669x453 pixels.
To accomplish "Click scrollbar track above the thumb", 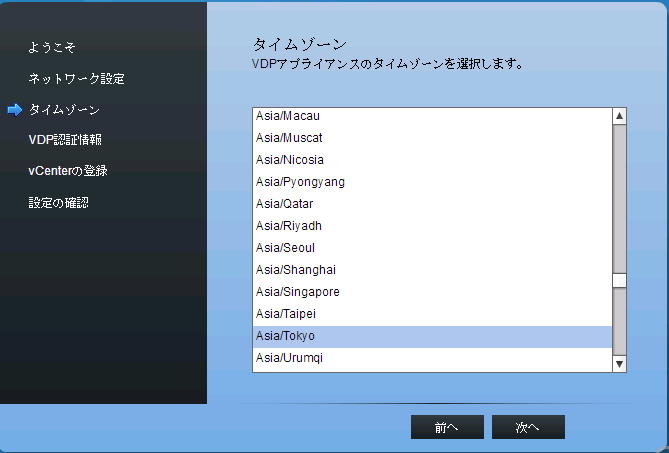I will [x=619, y=198].
